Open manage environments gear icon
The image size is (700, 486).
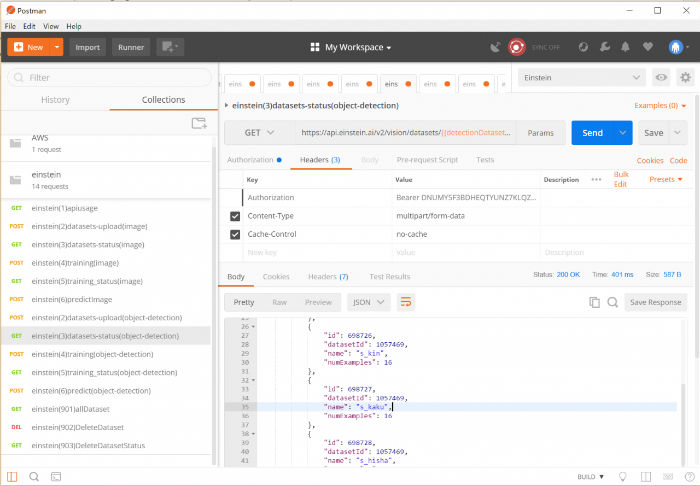tap(685, 77)
